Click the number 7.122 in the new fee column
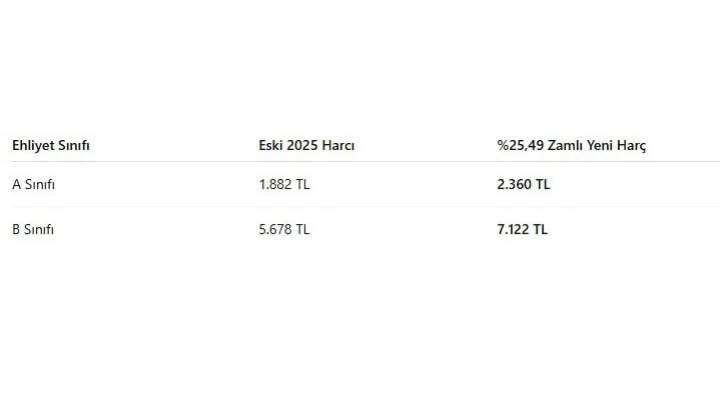The width and height of the screenshot is (720, 400). click(514, 229)
